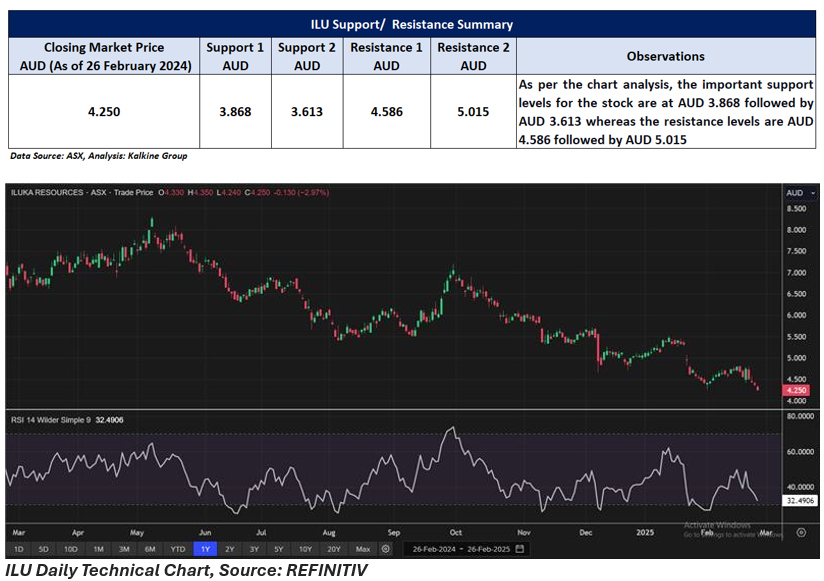Click the 2025 label on time axis
The height and width of the screenshot is (581, 824).
[x=645, y=532]
